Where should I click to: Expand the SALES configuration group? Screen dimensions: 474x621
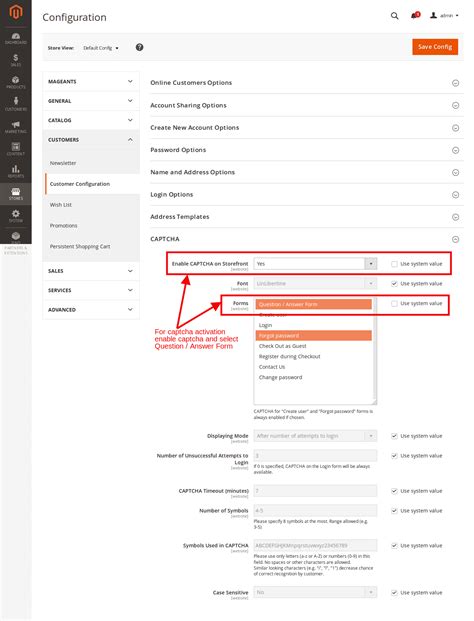(91, 271)
